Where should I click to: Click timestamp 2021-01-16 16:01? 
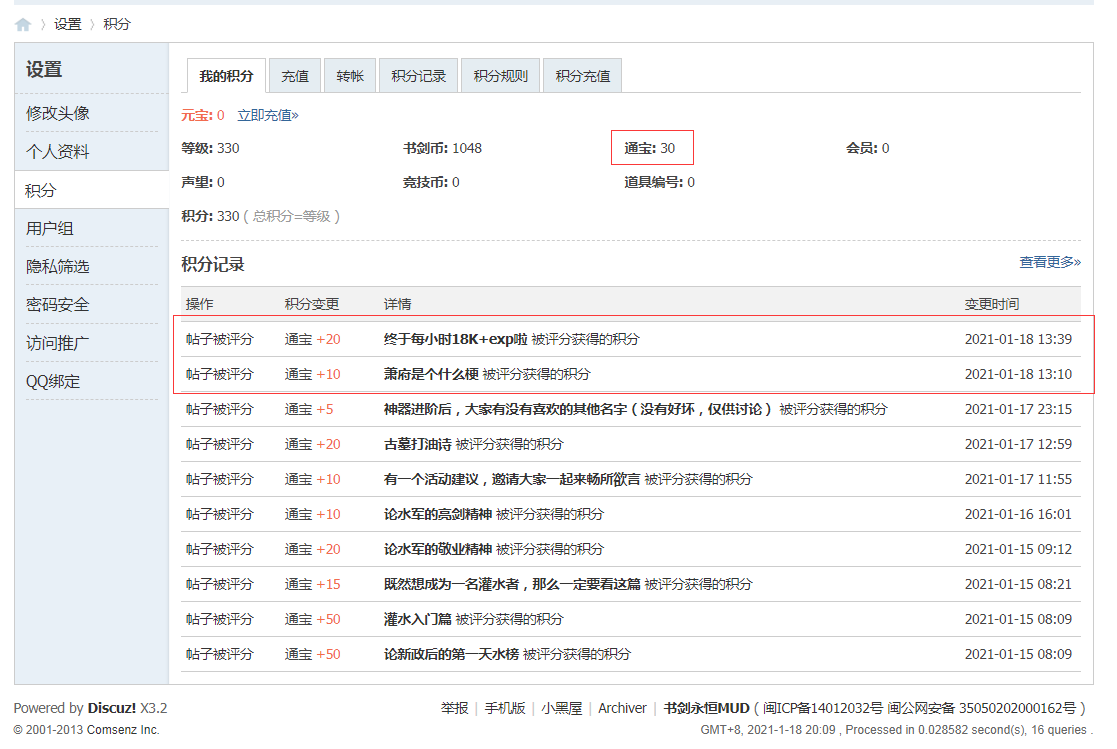tap(1018, 514)
